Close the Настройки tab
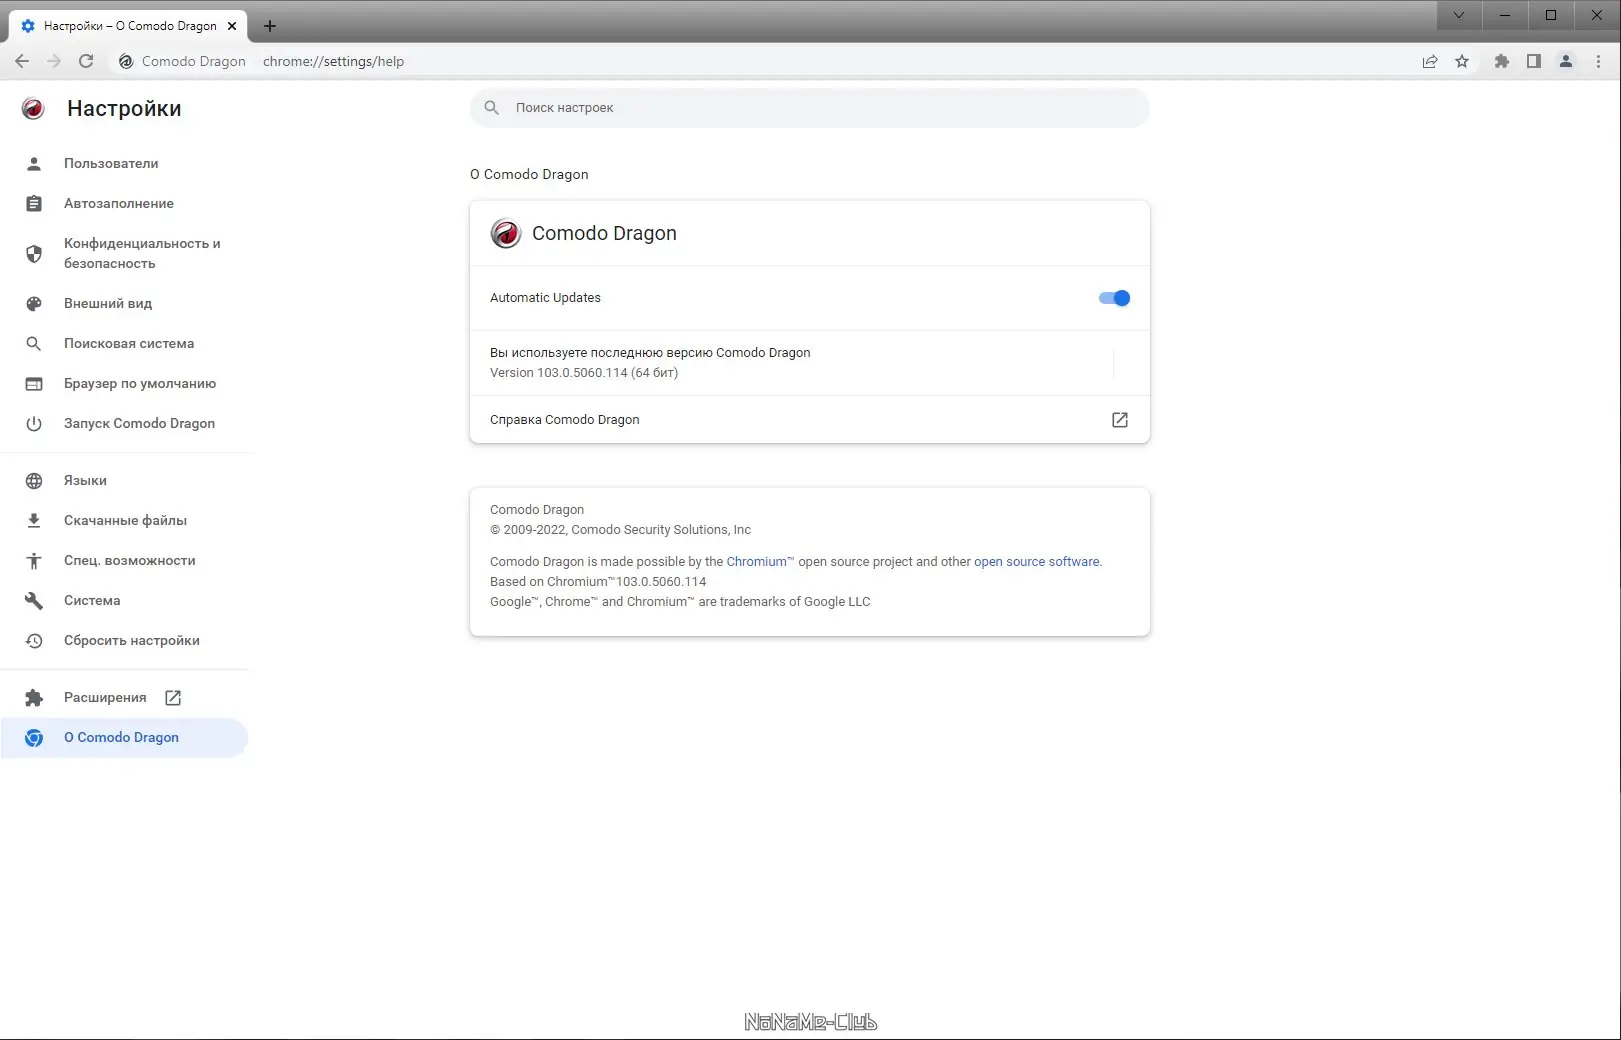The width and height of the screenshot is (1621, 1040). click(x=232, y=26)
